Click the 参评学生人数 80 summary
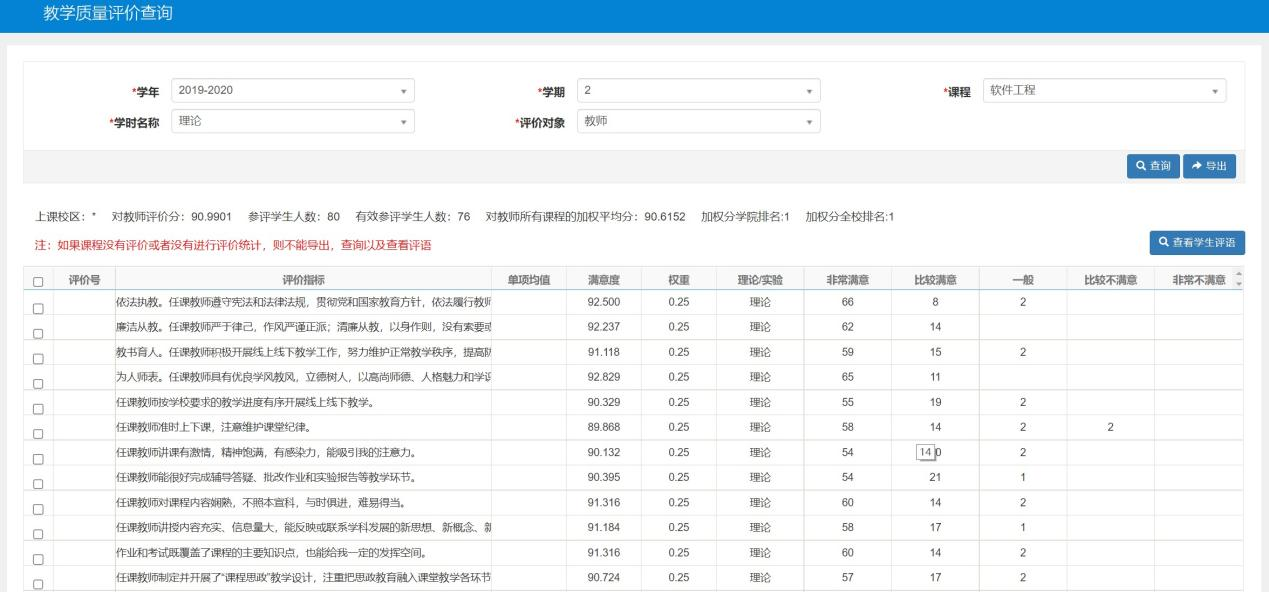The width and height of the screenshot is (1269, 592). (x=295, y=217)
